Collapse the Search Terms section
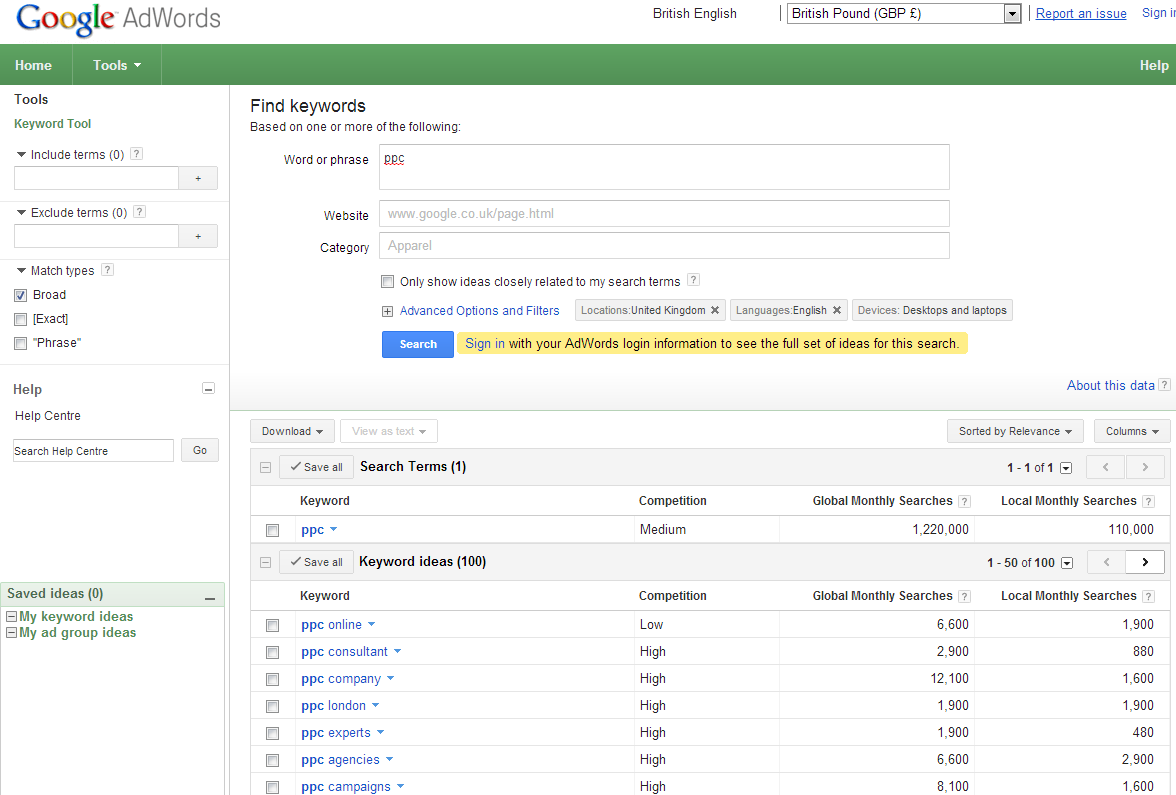 266,467
